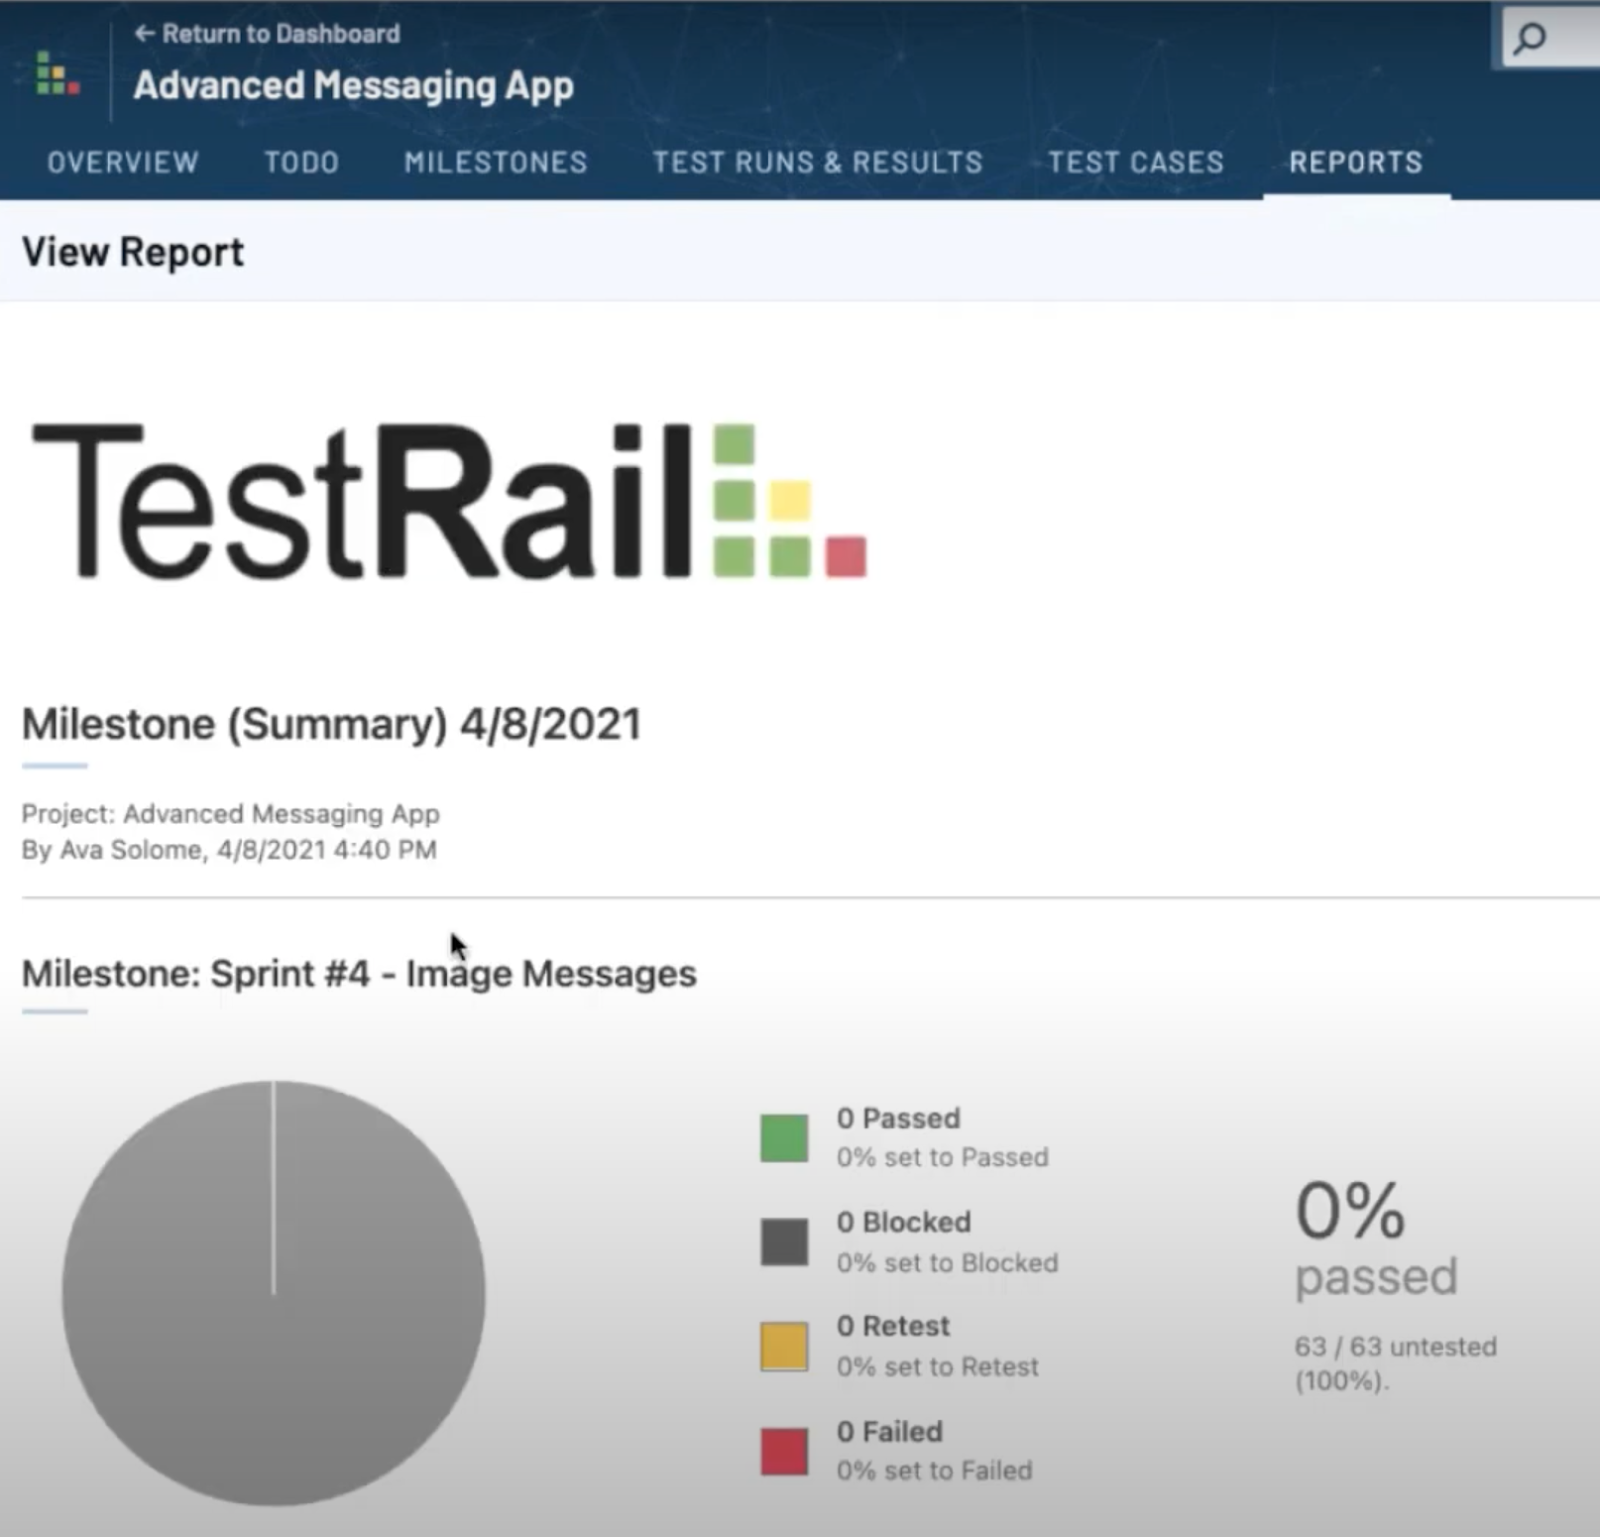Image resolution: width=1600 pixels, height=1537 pixels.
Task: Switch to the Todo tab
Action: point(302,162)
